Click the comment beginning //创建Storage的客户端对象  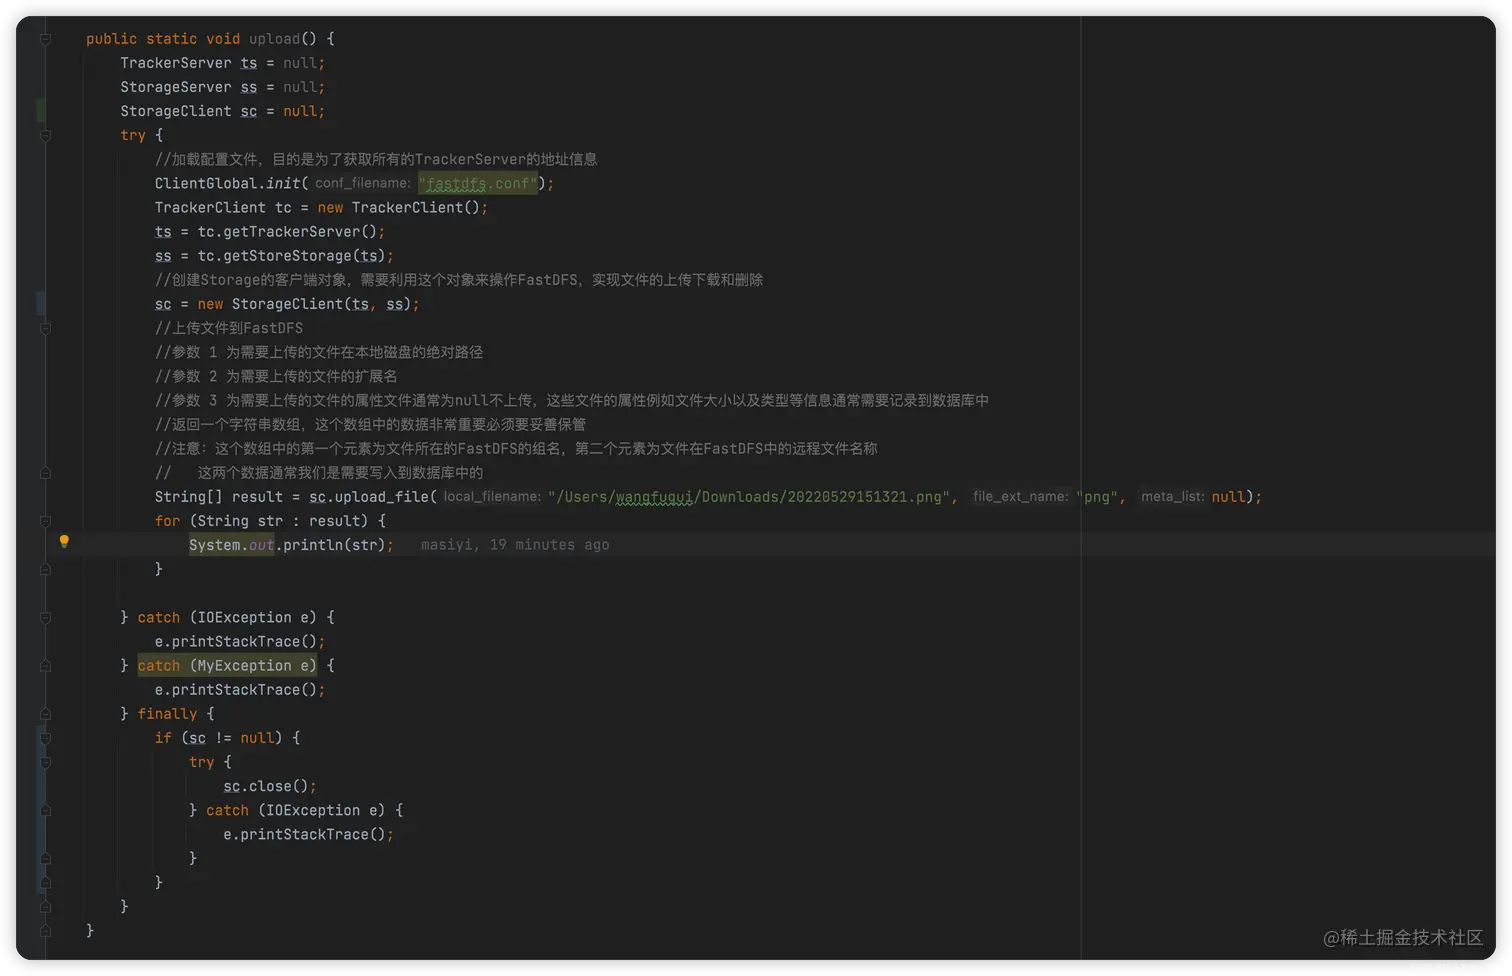459,280
